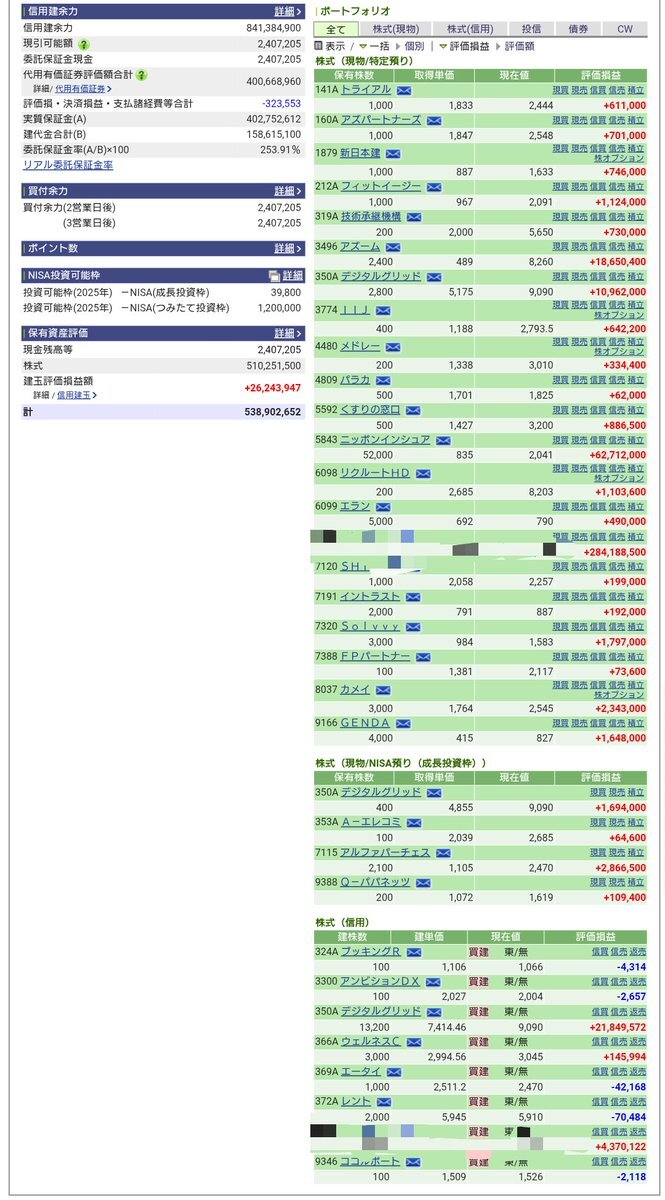Open the ブッキングR margin stock link

(x=371, y=952)
